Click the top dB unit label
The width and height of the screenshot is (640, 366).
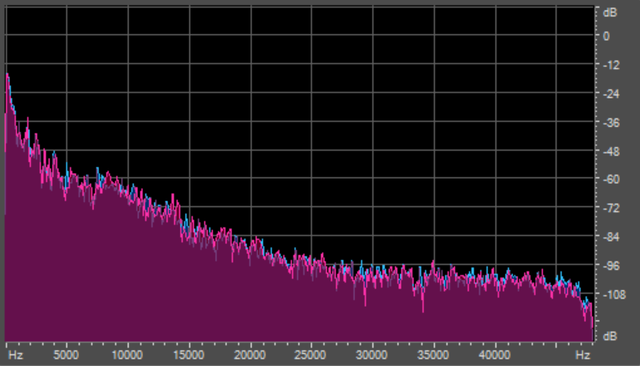point(610,13)
